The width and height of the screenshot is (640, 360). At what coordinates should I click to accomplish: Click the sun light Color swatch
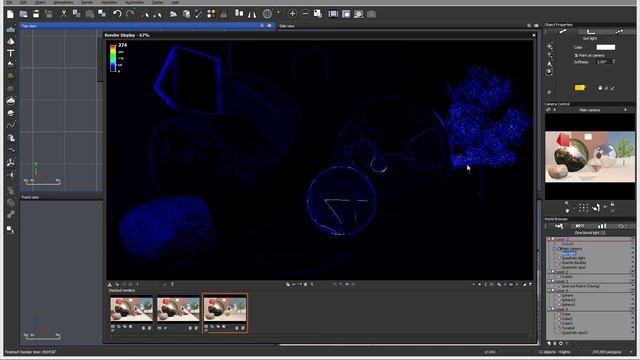tap(605, 47)
